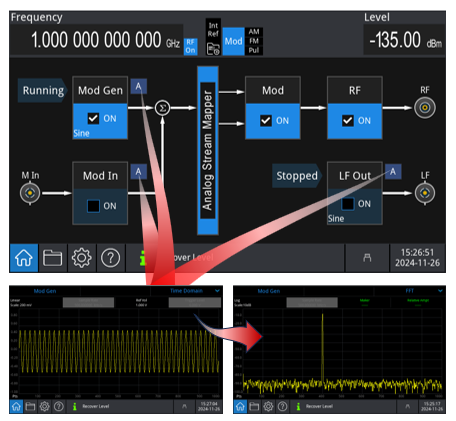Image resolution: width=456 pixels, height=421 pixels.
Task: Click Home icon in FFT window
Action: pos(240,406)
